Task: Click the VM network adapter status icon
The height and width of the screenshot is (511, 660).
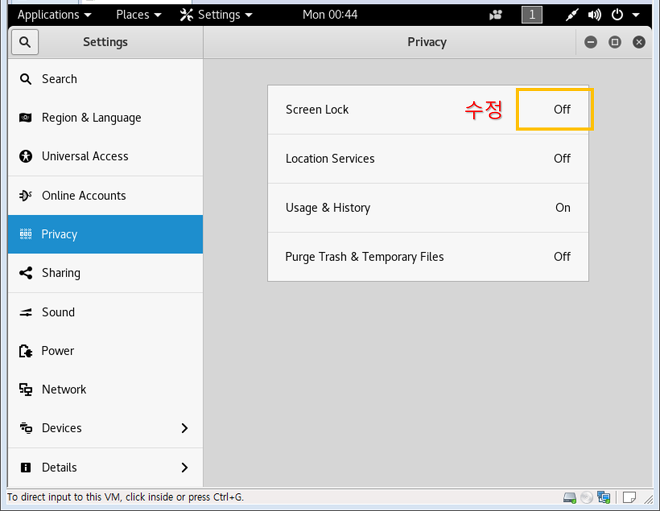Action: tap(604, 498)
